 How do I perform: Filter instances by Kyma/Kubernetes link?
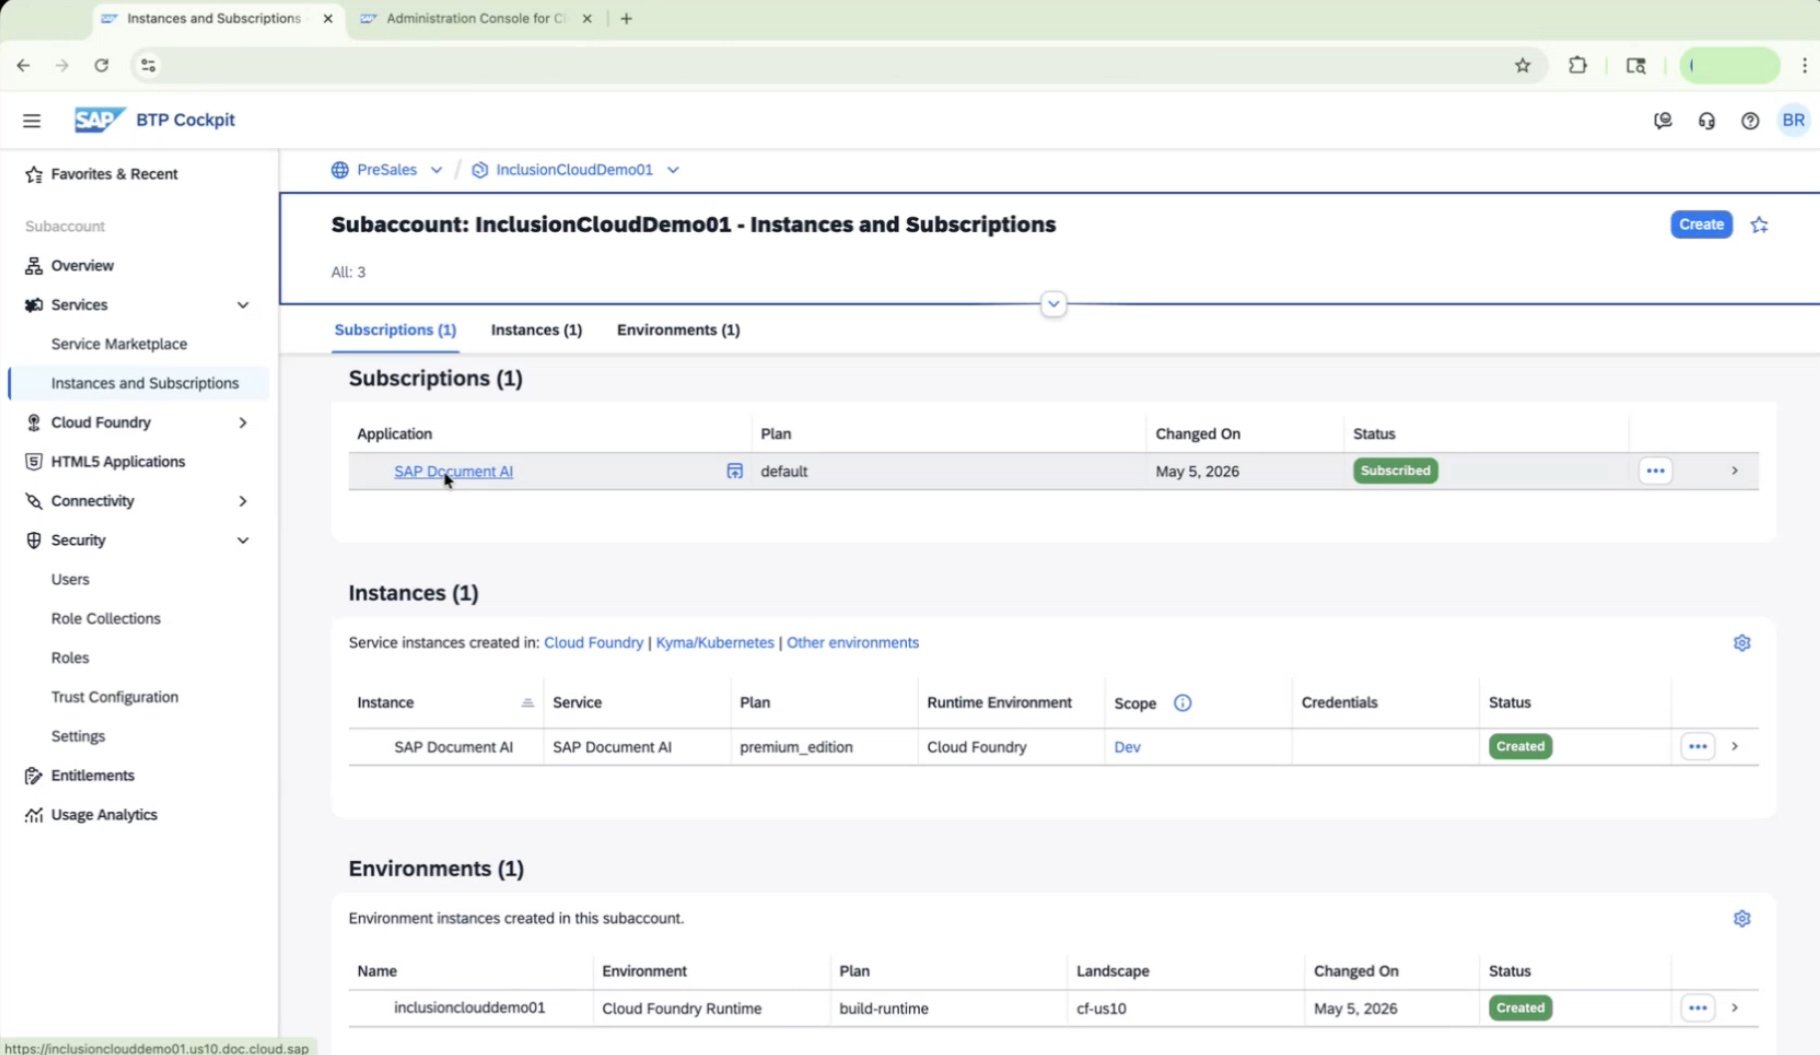[x=715, y=643]
